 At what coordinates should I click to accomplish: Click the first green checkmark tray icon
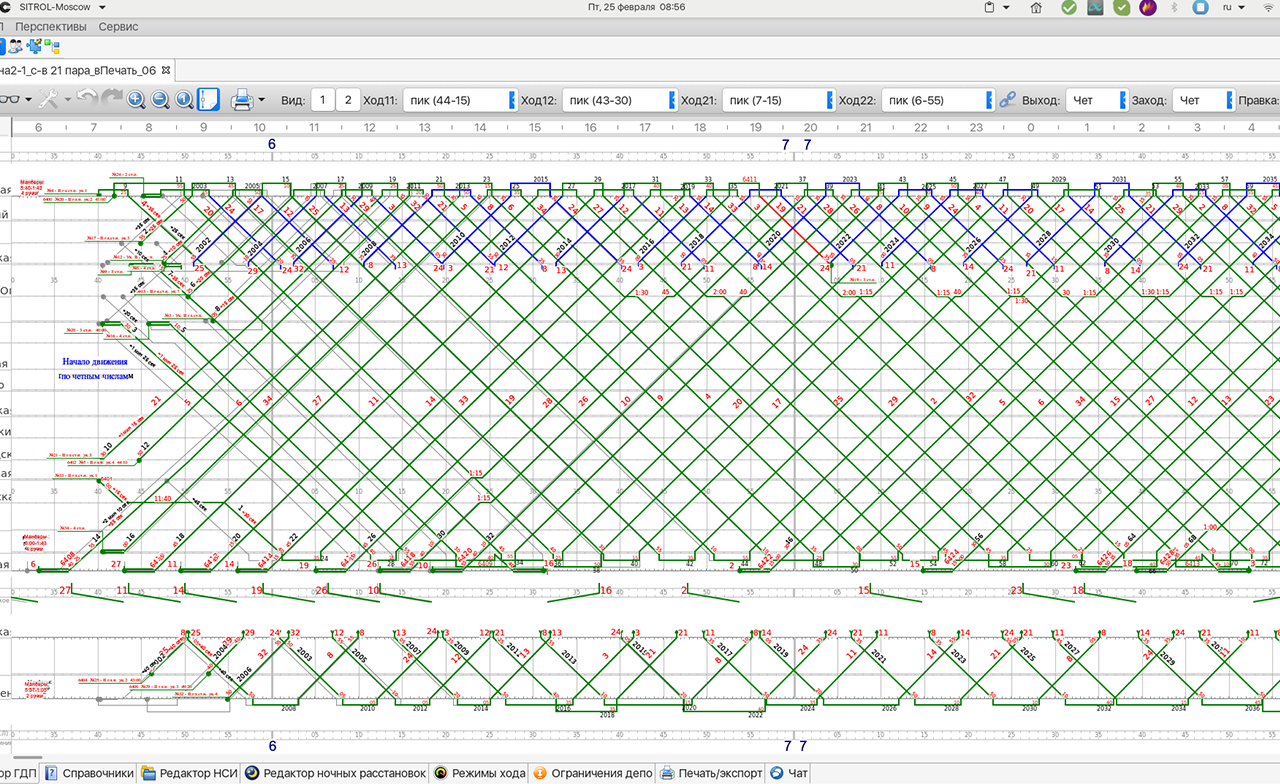pyautogui.click(x=1069, y=7)
